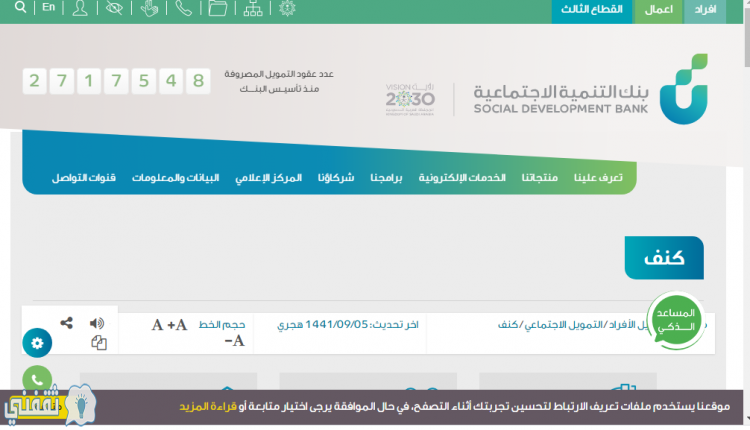Click the Vision 2030 logo
Screen dimensions: 750x430
point(410,99)
